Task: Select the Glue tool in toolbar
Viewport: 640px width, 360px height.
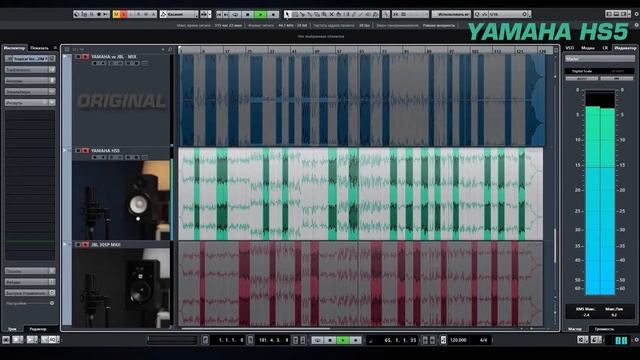Action: [309, 14]
